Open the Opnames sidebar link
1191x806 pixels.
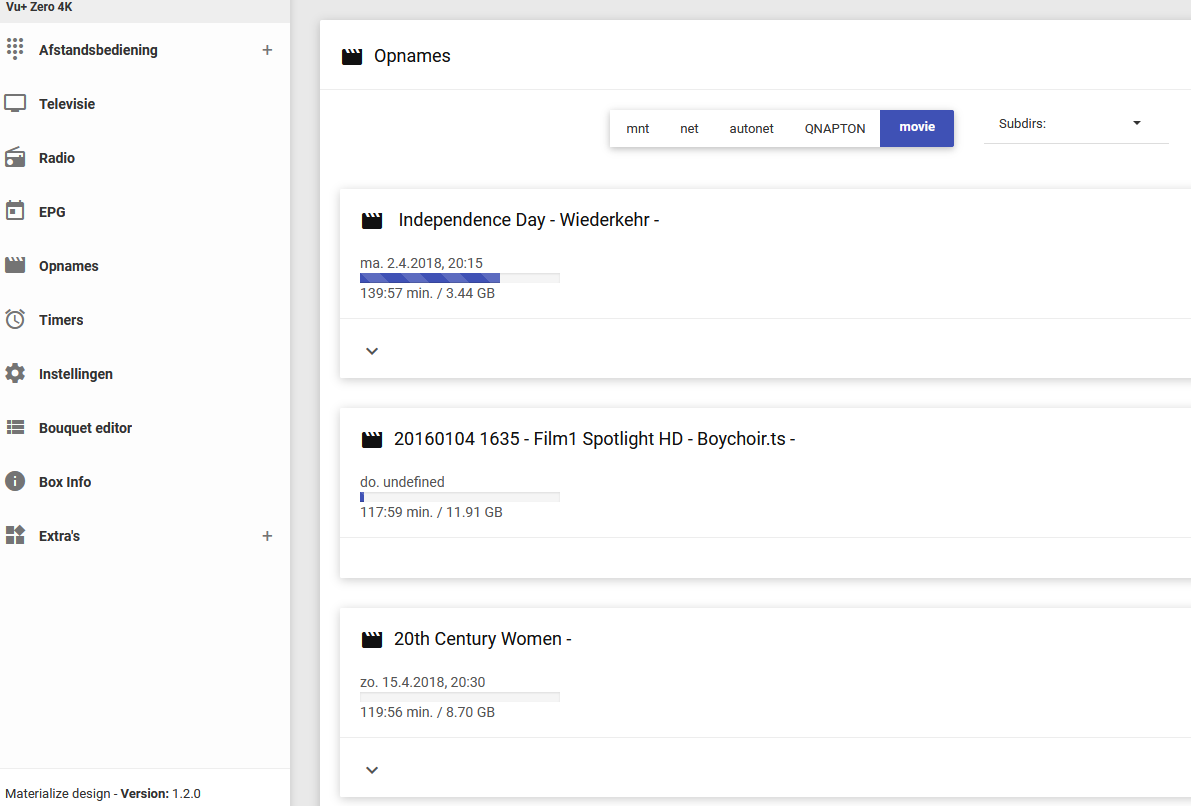coord(68,266)
